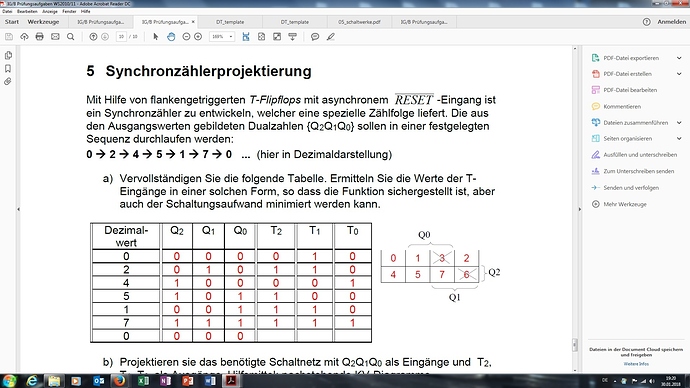Select PDF-Datei erstellen tool

pyautogui.click(x=627, y=74)
